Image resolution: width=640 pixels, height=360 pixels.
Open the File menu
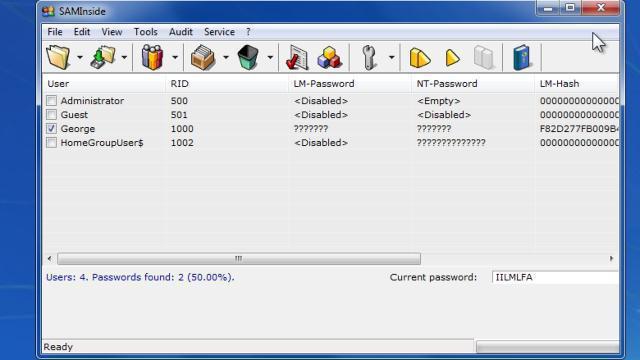pos(55,32)
